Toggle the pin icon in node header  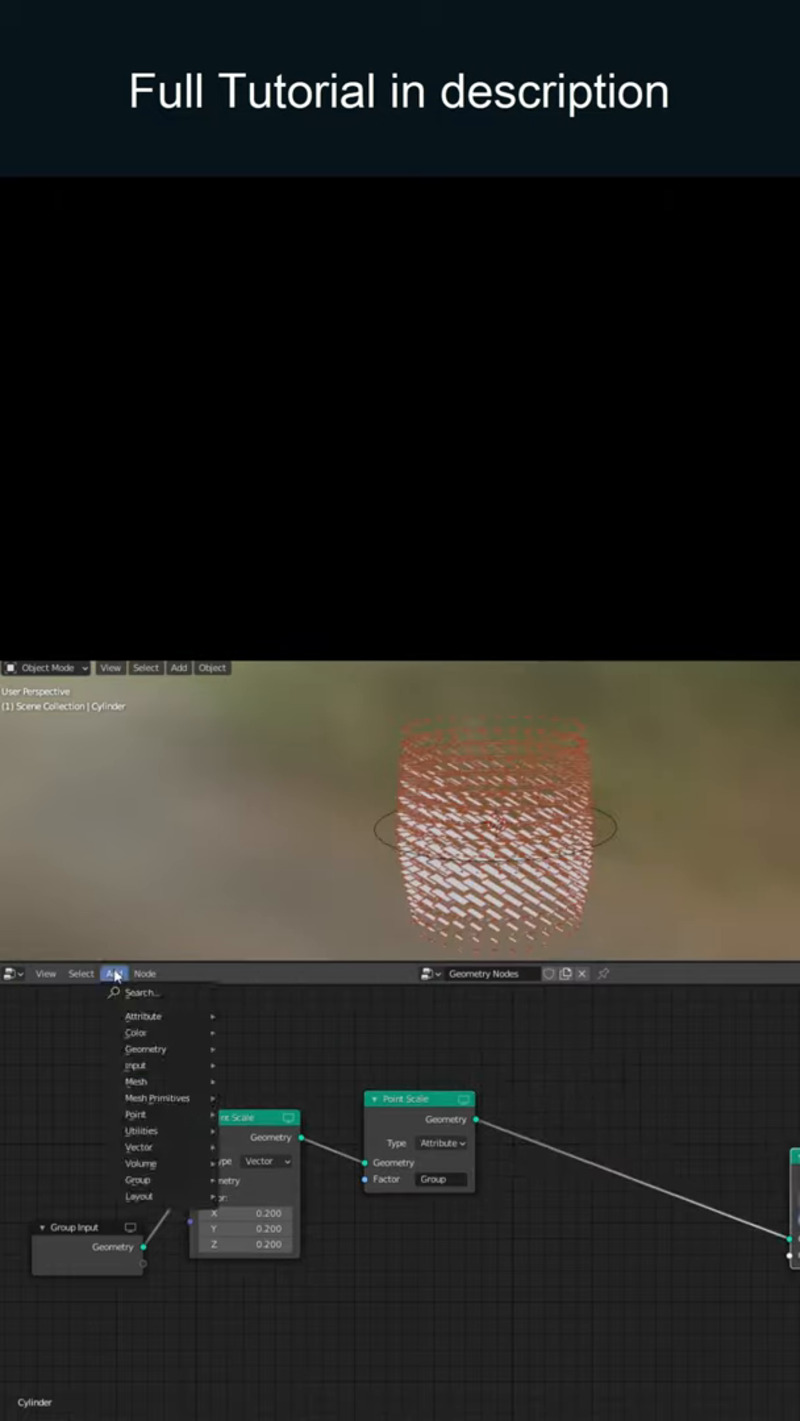click(x=603, y=974)
